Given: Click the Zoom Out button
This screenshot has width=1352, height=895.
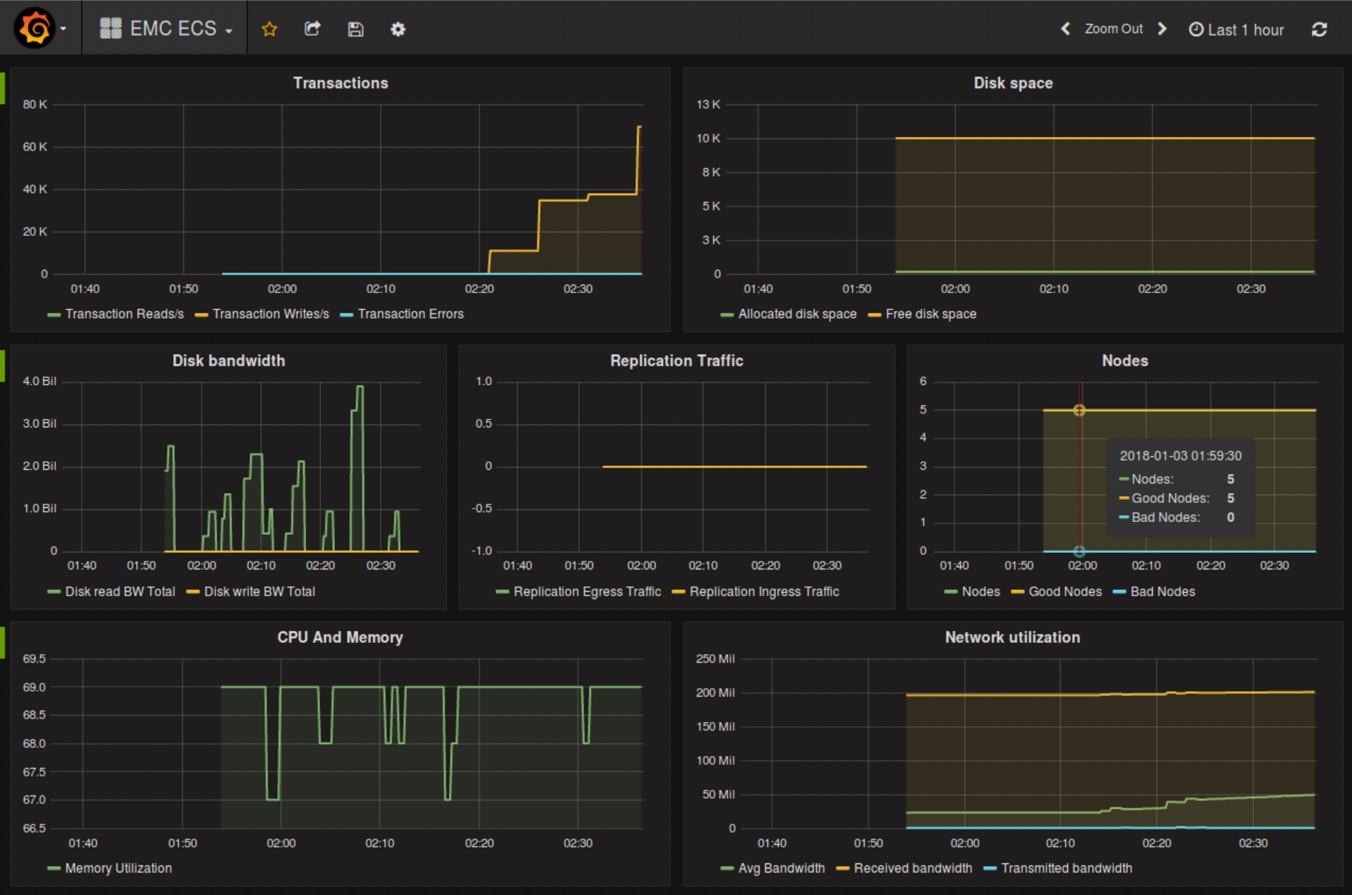Looking at the screenshot, I should coord(1113,29).
